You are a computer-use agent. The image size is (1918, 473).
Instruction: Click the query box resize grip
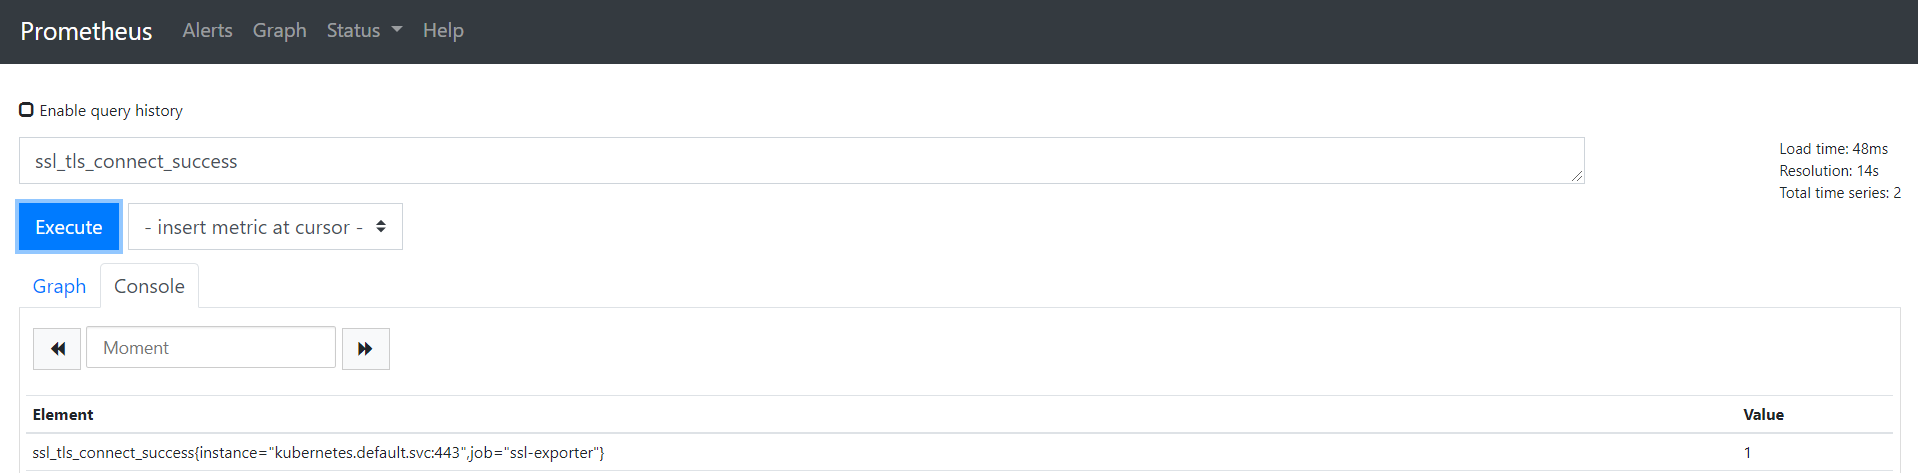(1577, 176)
